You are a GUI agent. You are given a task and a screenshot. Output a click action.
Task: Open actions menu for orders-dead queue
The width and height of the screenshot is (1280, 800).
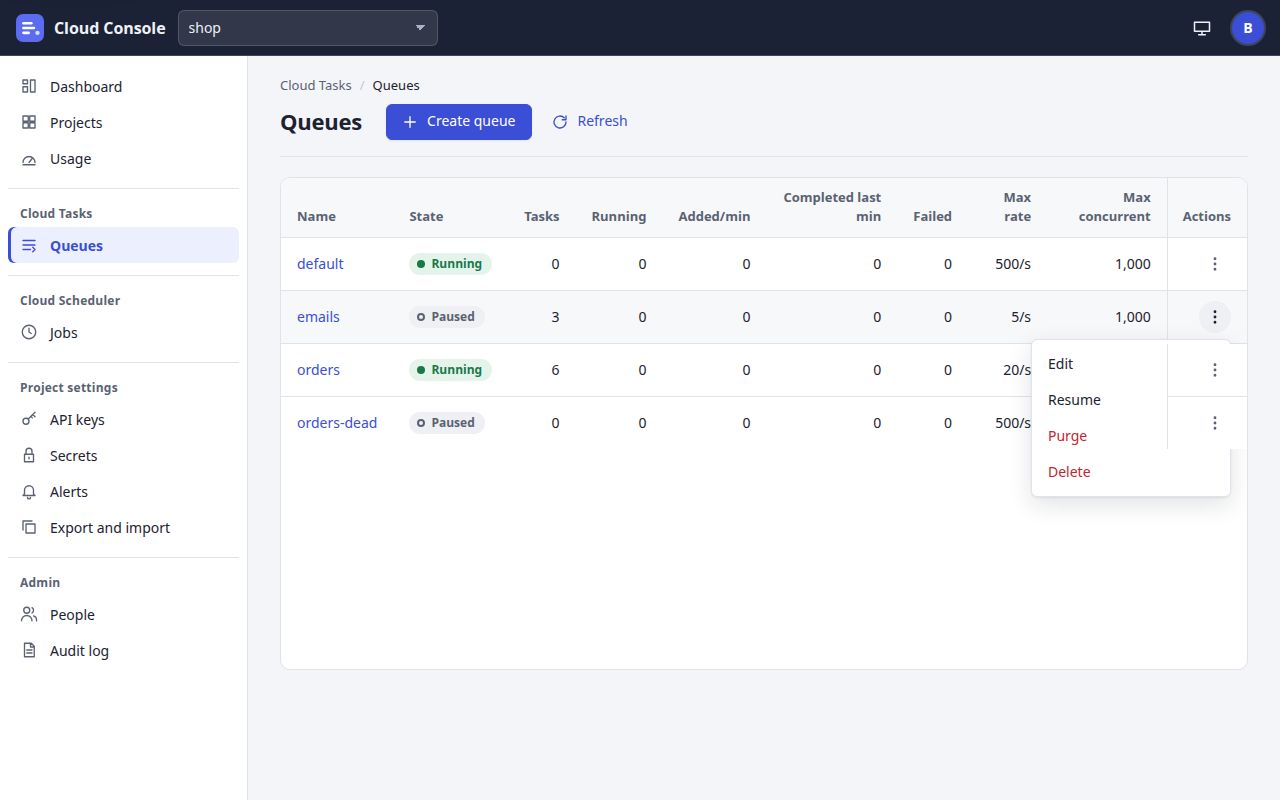coord(1215,423)
